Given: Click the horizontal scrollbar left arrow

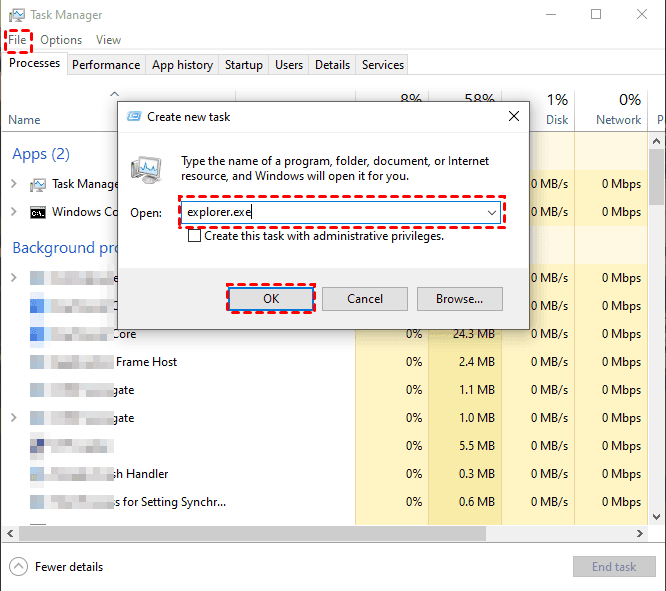Looking at the screenshot, I should (x=10, y=533).
